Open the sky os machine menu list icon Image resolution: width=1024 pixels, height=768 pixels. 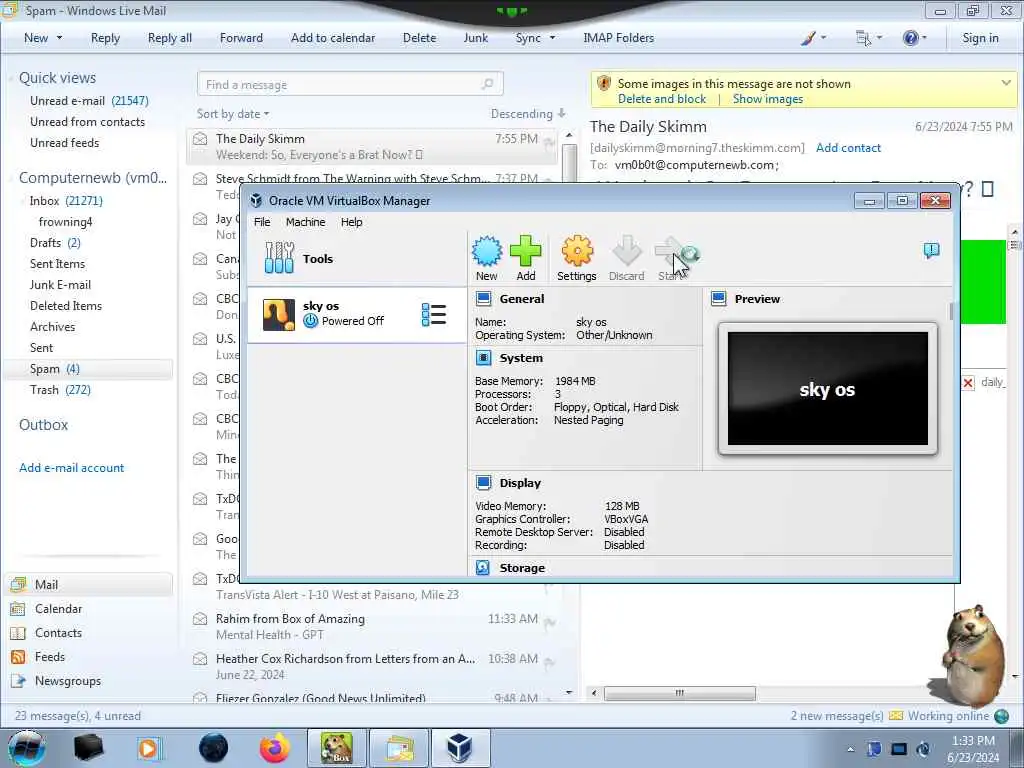tap(434, 315)
